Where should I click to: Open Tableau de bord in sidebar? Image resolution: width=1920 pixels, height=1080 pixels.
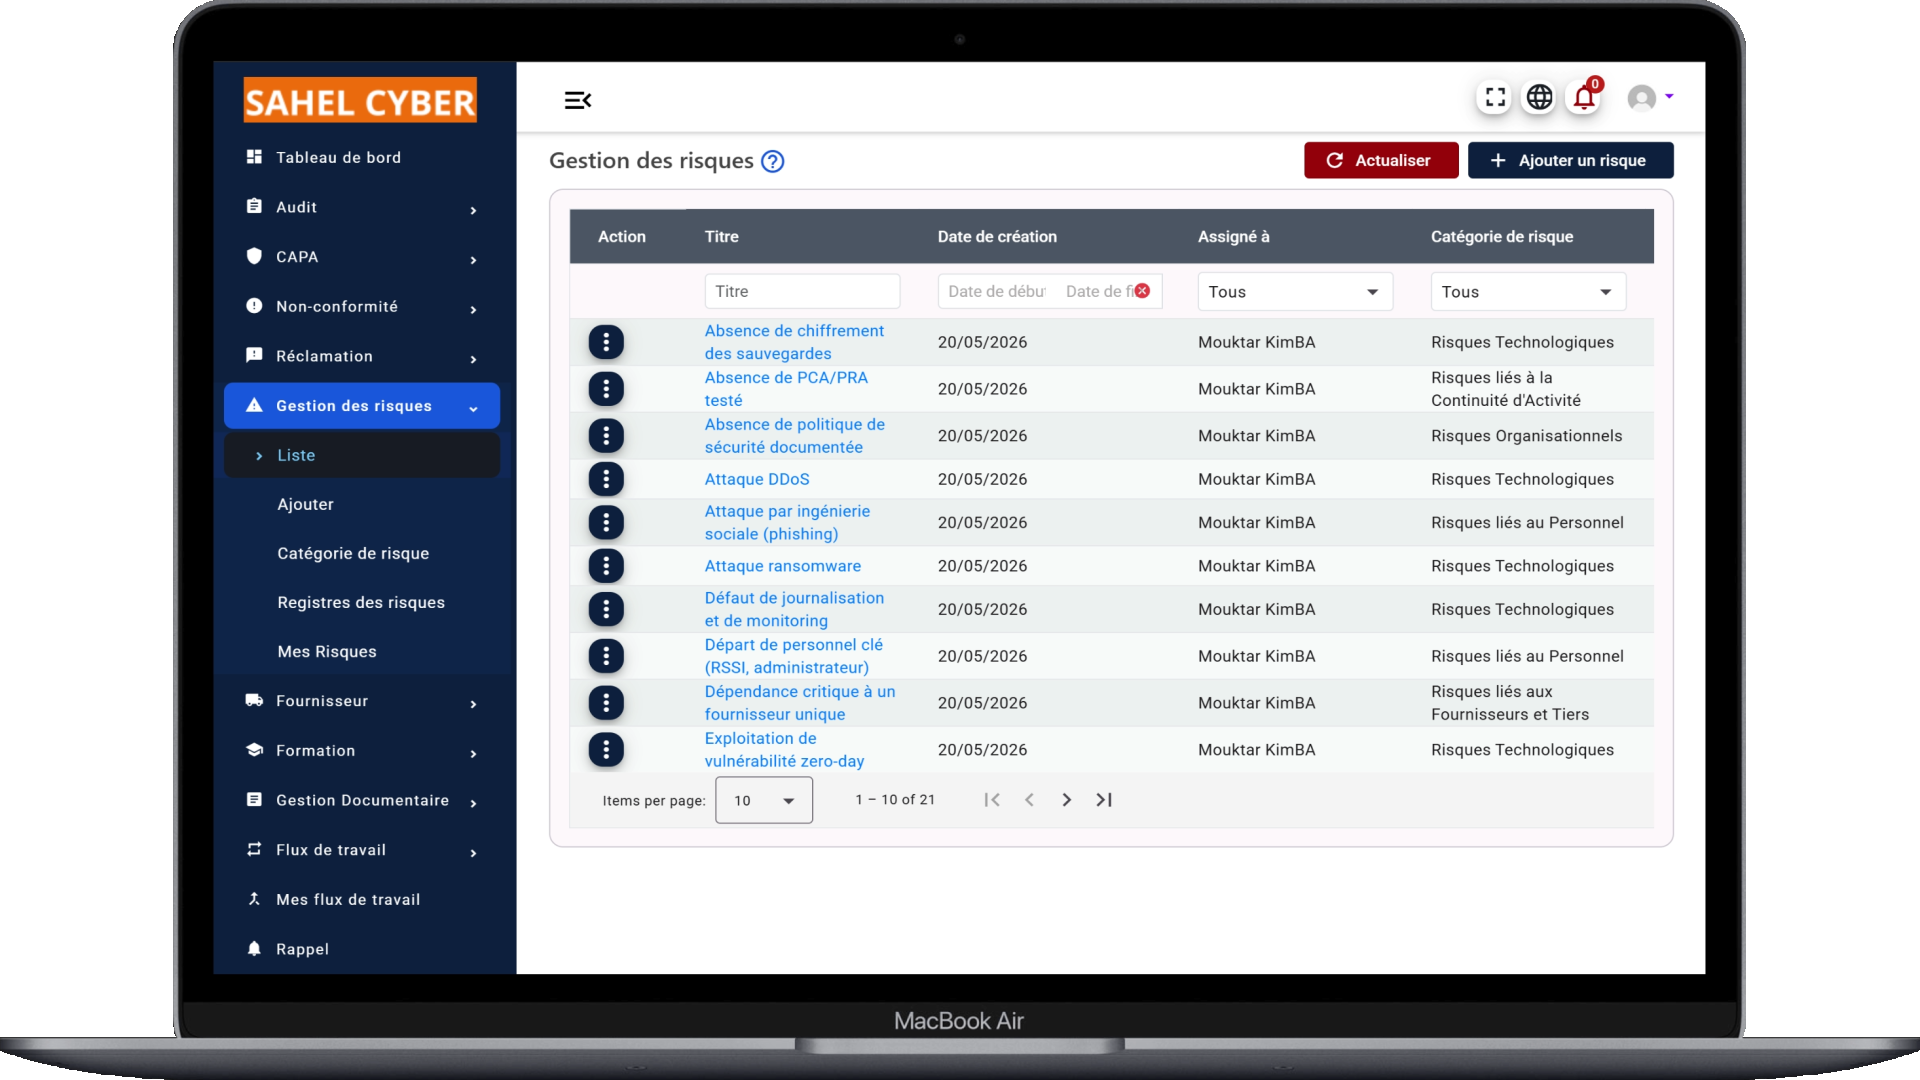362,157
